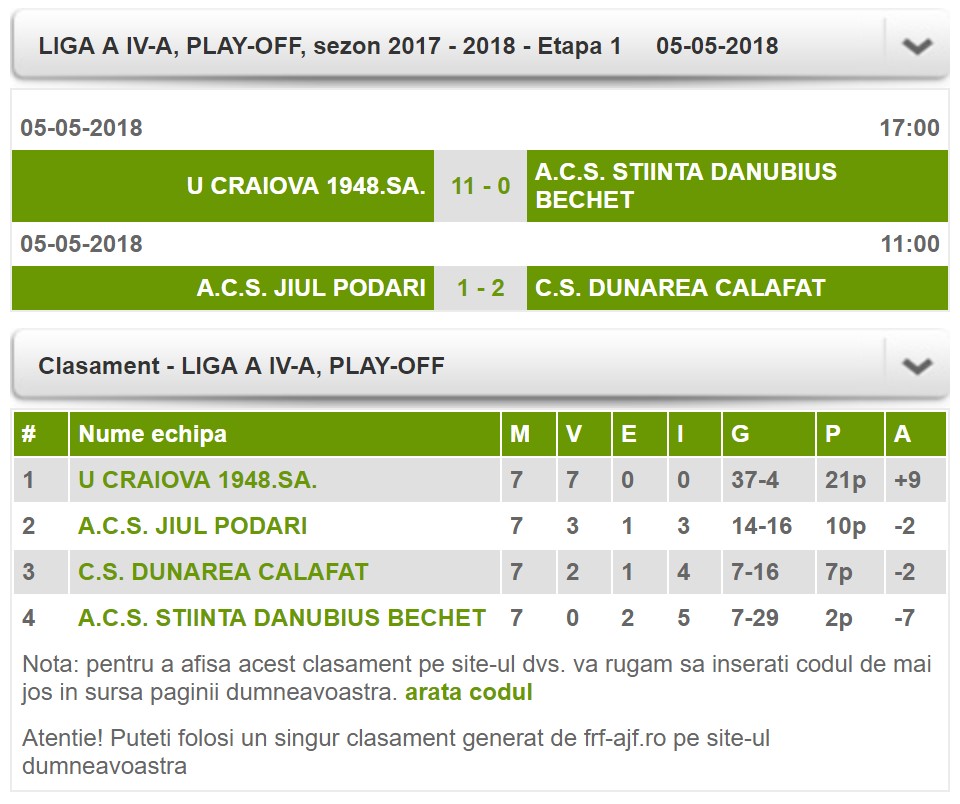Click the 1 - 2 match score
960x804 pixels.
tap(480, 289)
